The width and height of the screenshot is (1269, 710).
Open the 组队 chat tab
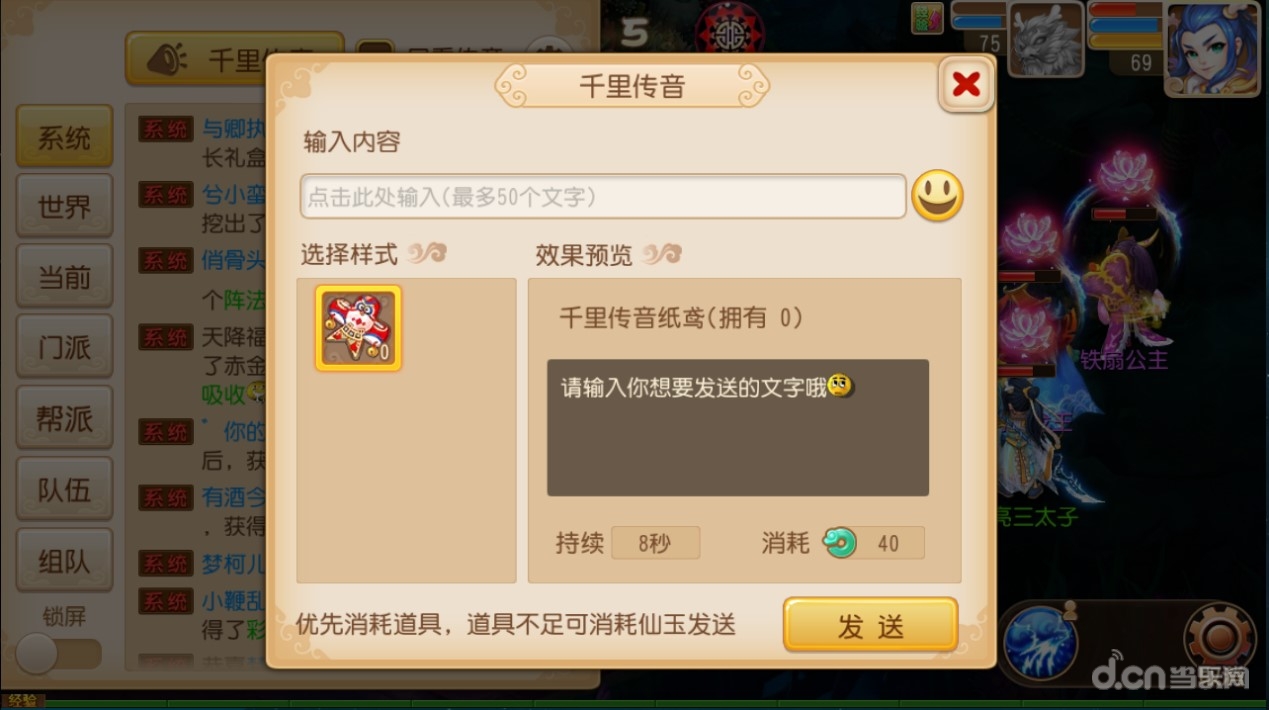[64, 560]
